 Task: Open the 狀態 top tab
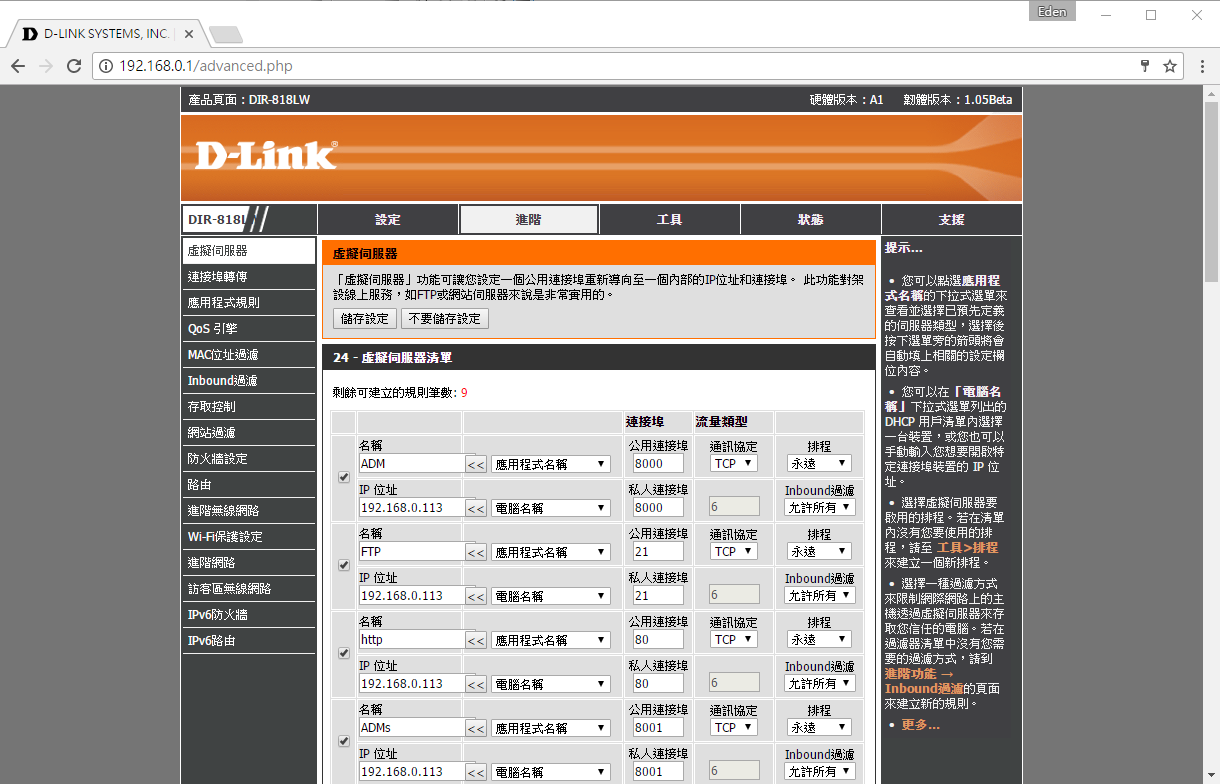[811, 219]
